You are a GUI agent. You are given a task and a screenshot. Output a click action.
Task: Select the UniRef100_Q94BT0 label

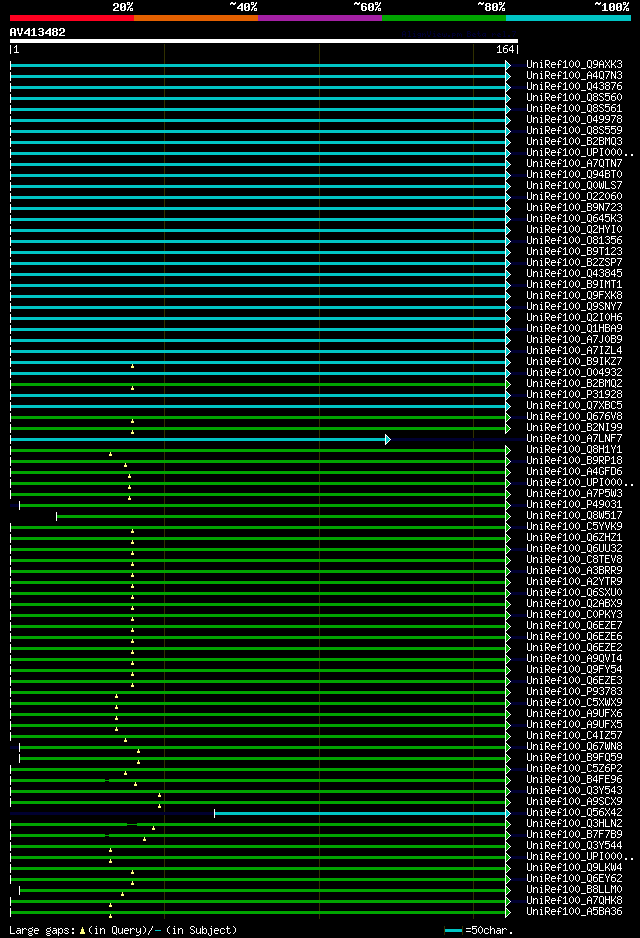click(574, 174)
